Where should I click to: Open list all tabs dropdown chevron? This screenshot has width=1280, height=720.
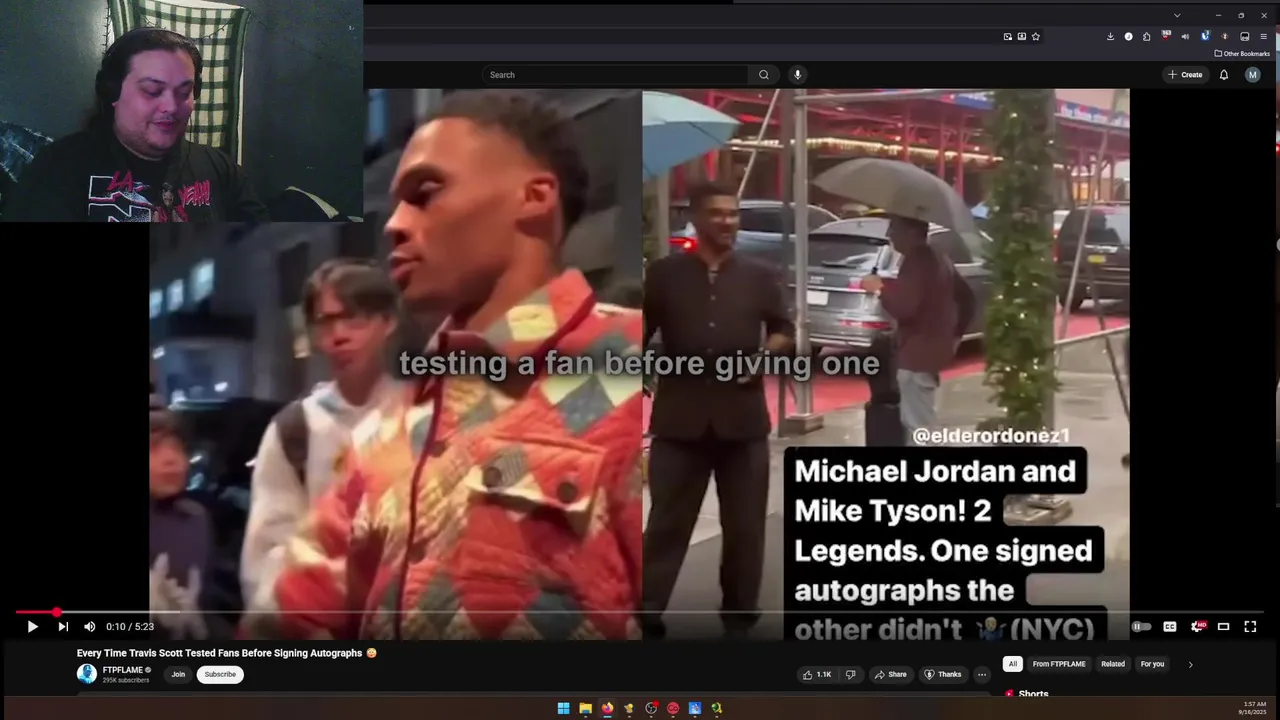click(x=1177, y=15)
